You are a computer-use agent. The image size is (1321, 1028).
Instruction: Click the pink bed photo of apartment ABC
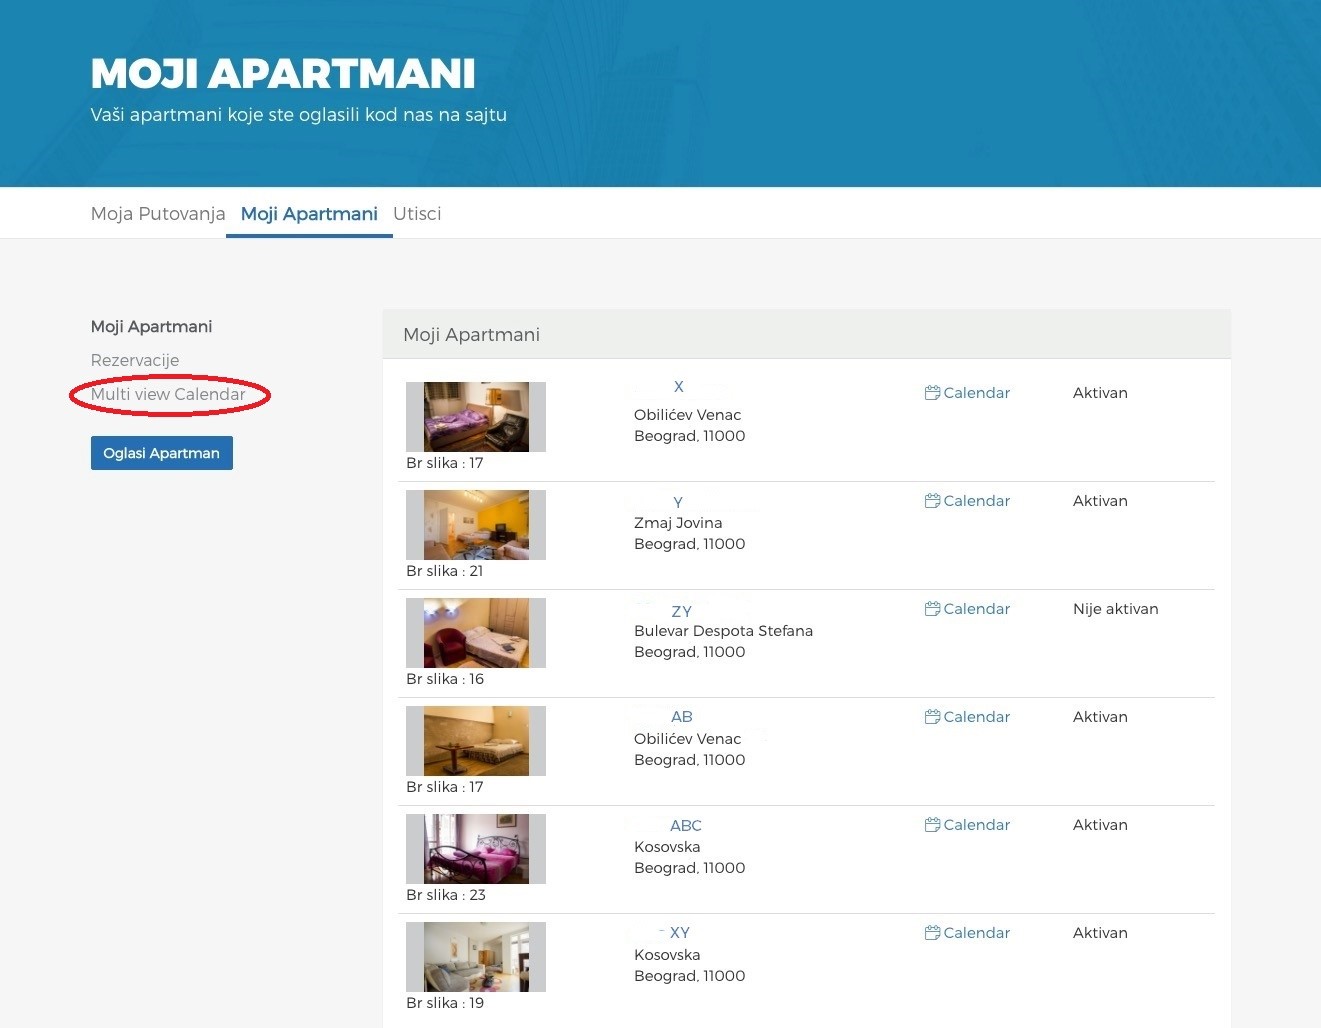pyautogui.click(x=476, y=849)
